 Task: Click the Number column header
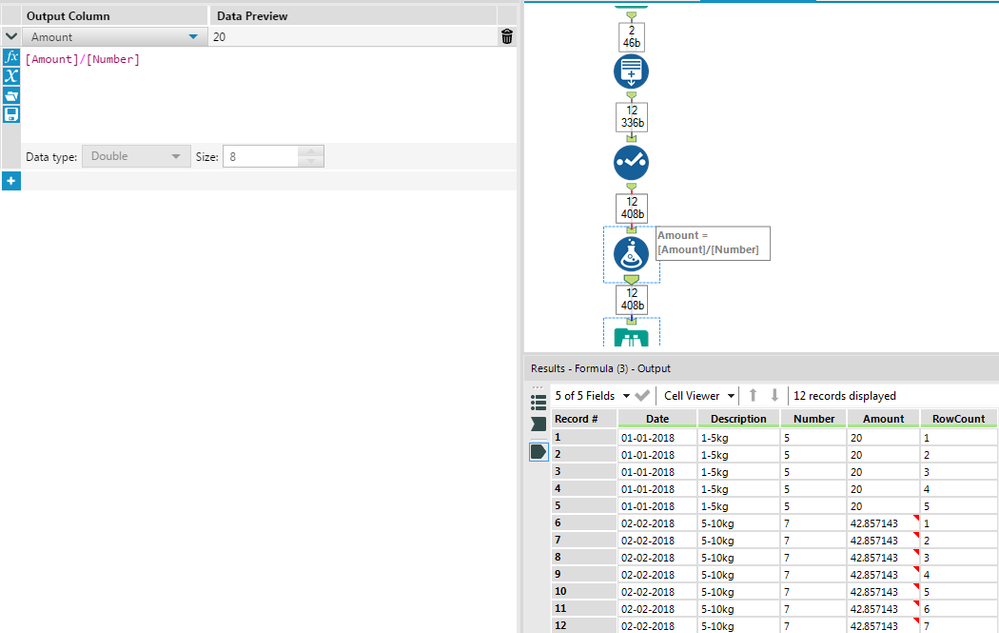[x=814, y=418]
